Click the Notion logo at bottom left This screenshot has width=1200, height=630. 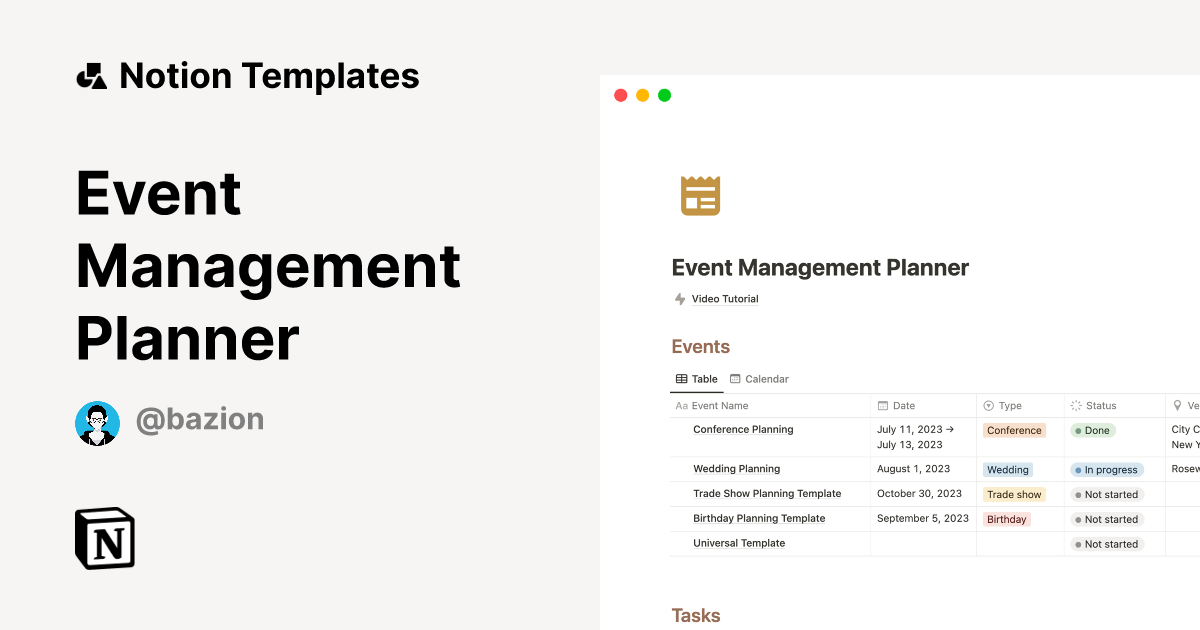coord(104,538)
